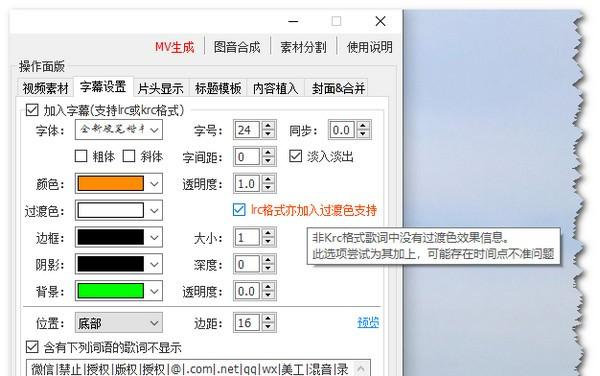Image resolution: width=600 pixels, height=376 pixels.
Task: Decrease the 字号 value
Action: point(268,134)
